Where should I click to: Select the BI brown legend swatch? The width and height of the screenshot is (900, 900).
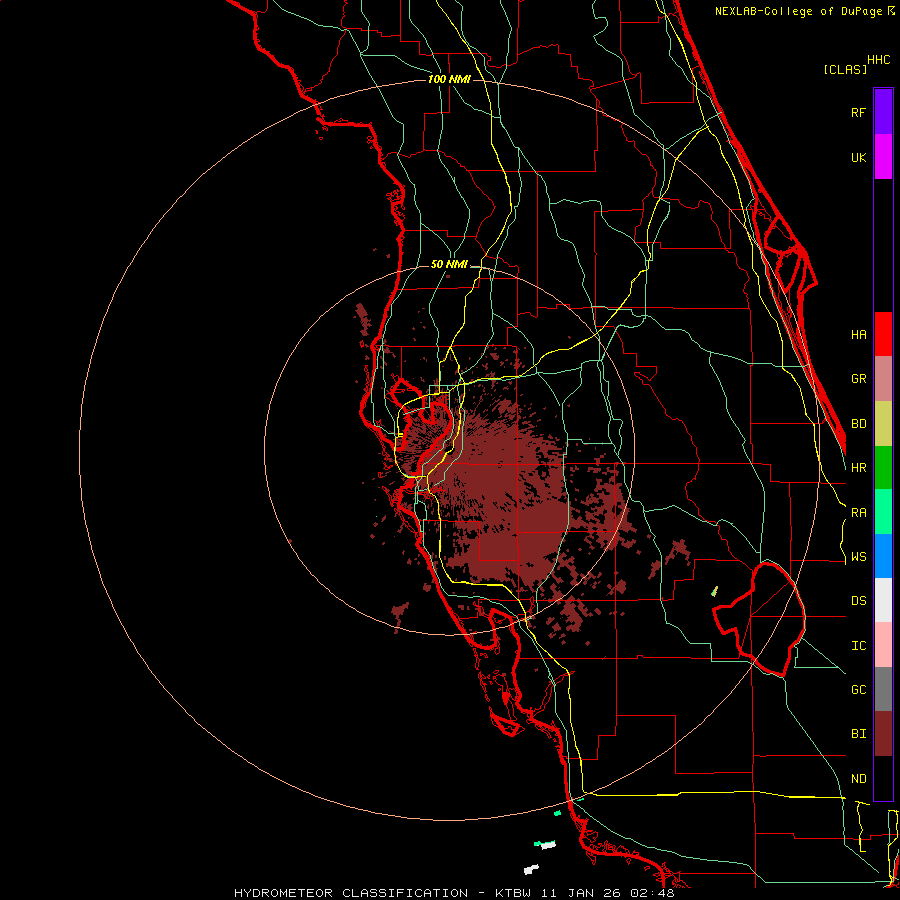click(x=883, y=734)
